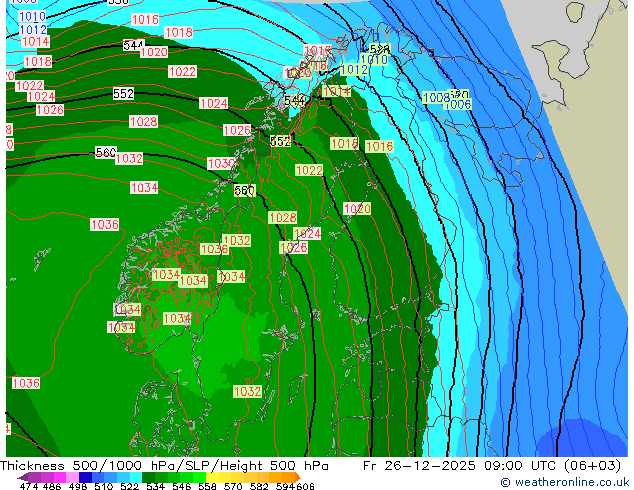Pick the darkest green legend swatch
634x490 pixels.
tap(148, 477)
